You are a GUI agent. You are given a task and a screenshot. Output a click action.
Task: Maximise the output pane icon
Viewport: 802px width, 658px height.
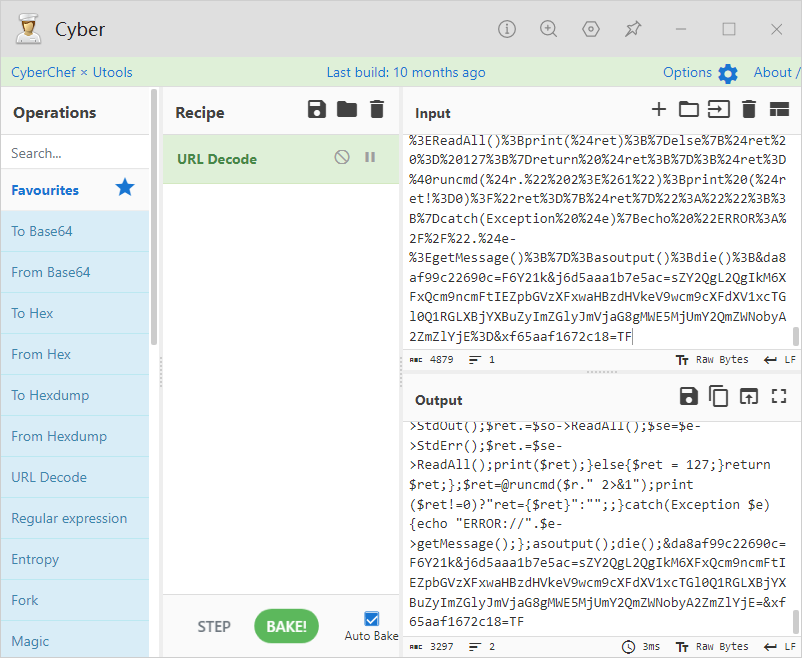point(779,396)
